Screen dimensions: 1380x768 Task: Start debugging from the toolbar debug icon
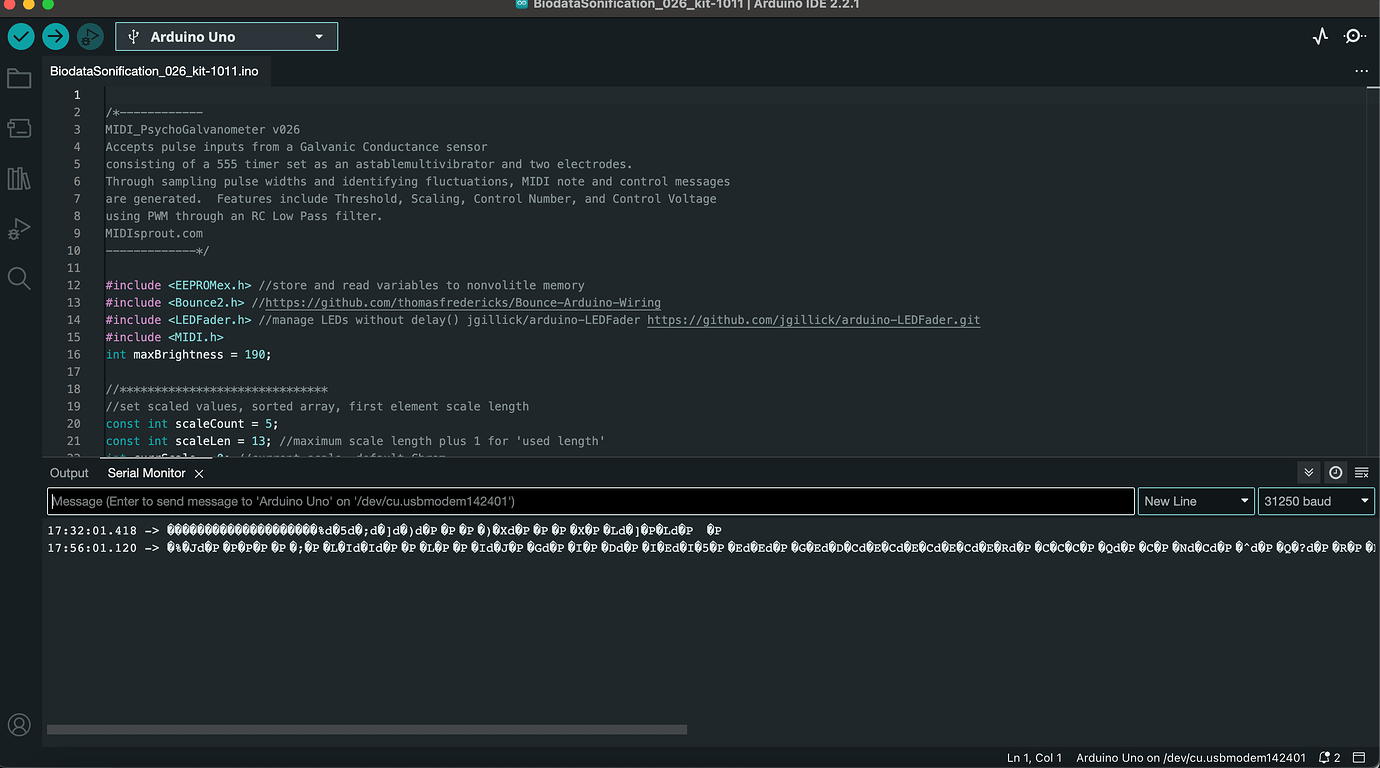point(90,36)
